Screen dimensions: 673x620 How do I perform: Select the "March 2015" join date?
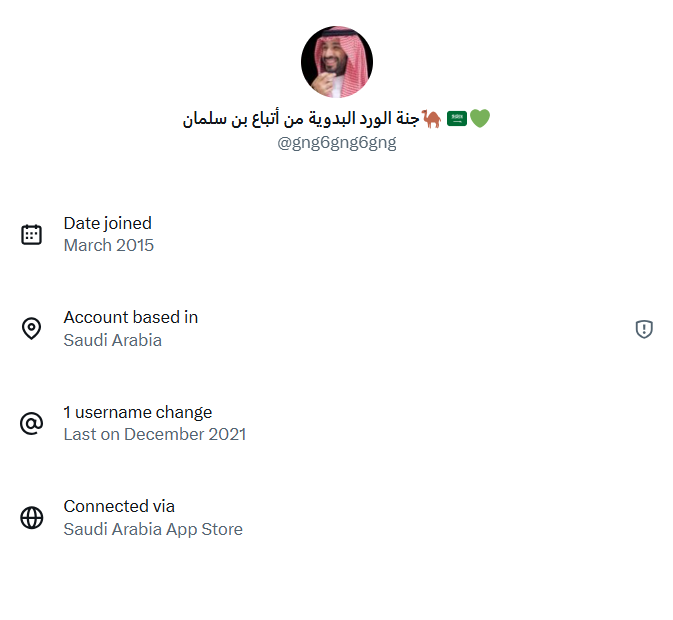click(x=108, y=245)
